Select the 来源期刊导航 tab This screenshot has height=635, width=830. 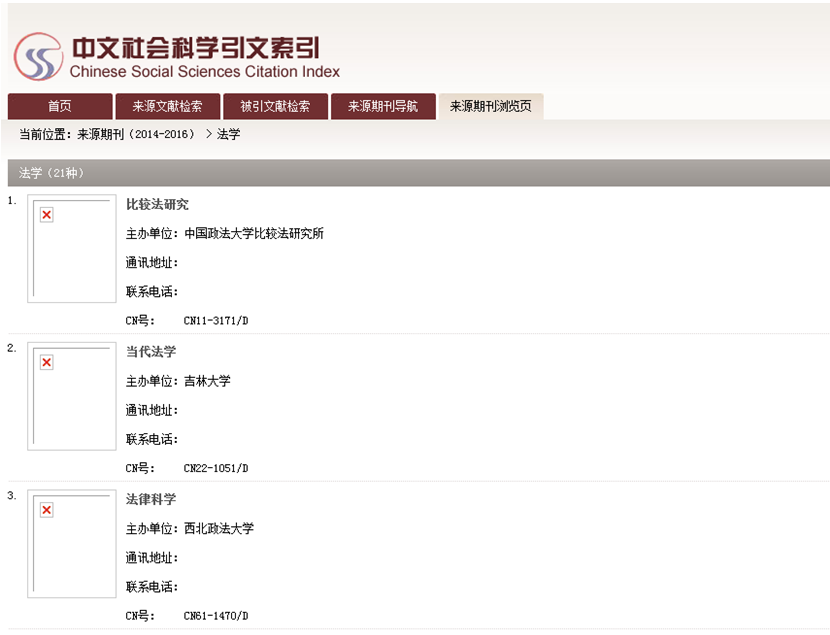point(383,107)
